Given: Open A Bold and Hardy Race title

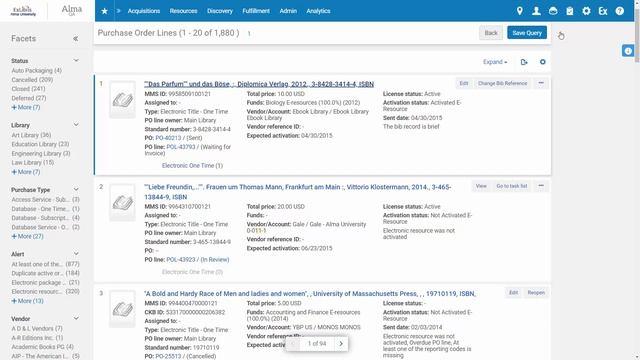Looking at the screenshot, I should click(310, 293).
